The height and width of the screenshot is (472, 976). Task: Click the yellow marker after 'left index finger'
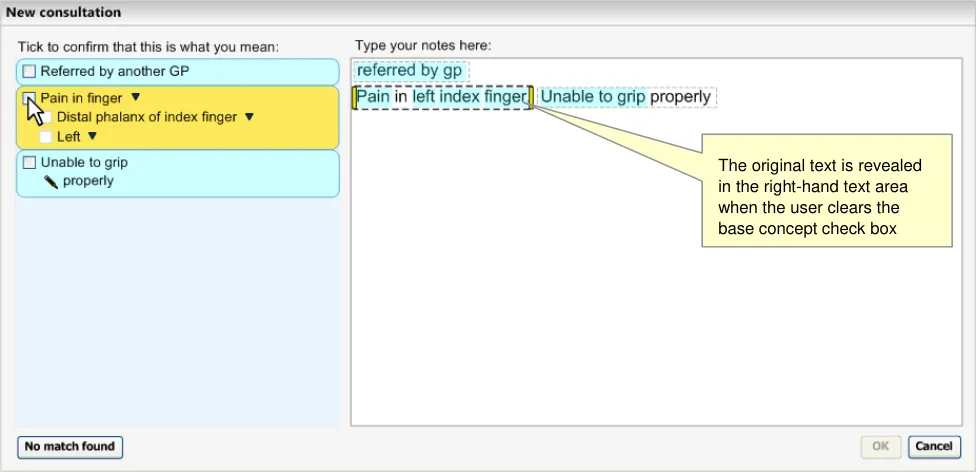[x=532, y=97]
